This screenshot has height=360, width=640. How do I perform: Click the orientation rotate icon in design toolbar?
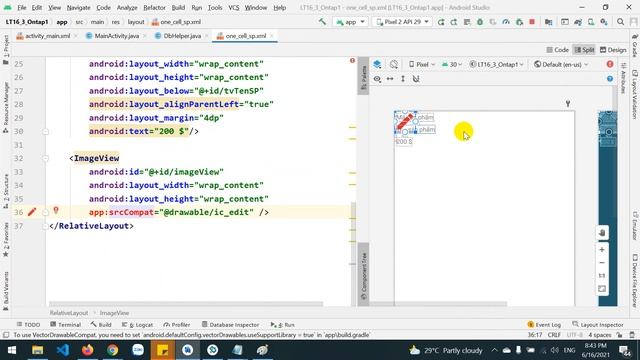pyautogui.click(x=393, y=64)
